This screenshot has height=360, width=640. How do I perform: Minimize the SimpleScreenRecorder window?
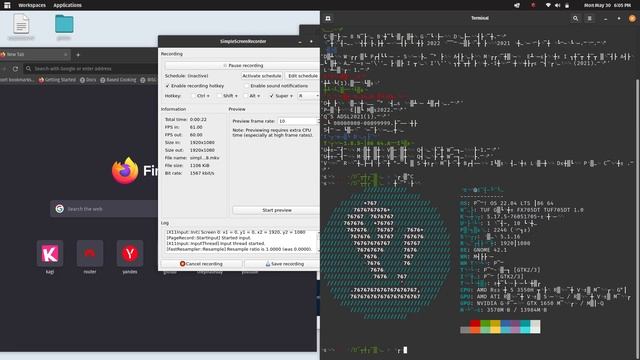[x=300, y=42]
